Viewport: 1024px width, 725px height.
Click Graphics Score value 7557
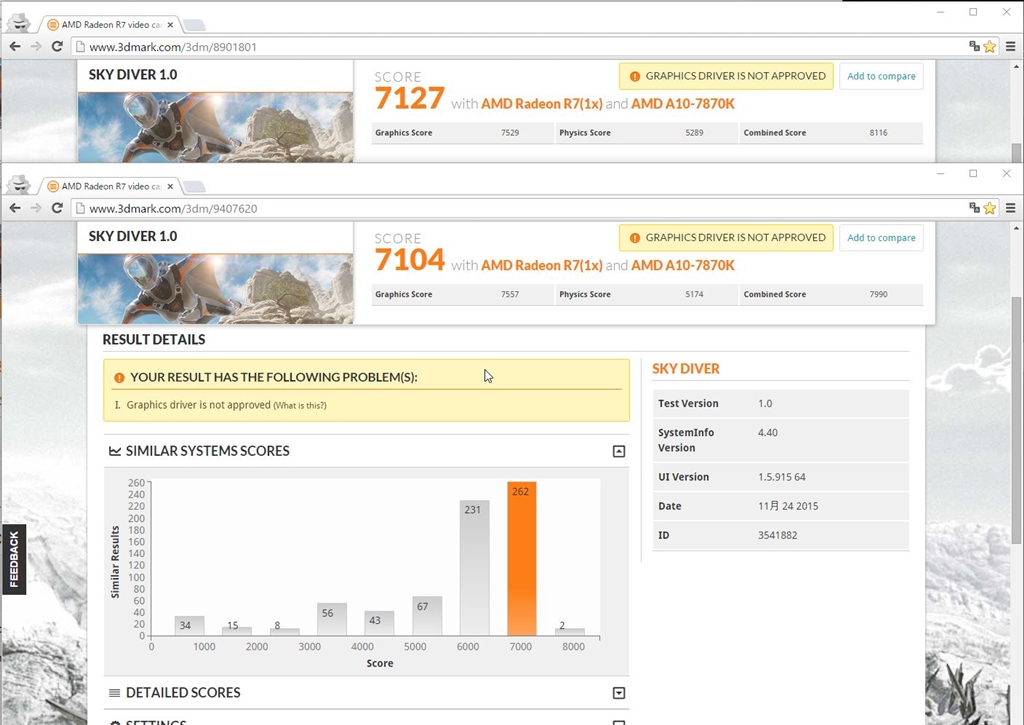(x=510, y=295)
